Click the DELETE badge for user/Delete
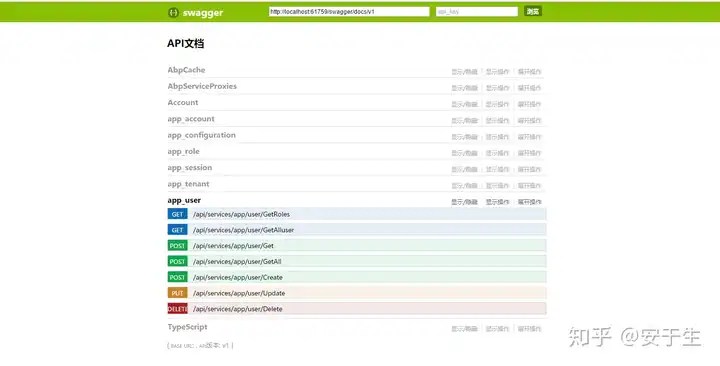Viewport: 720px width, 366px height. (177, 309)
